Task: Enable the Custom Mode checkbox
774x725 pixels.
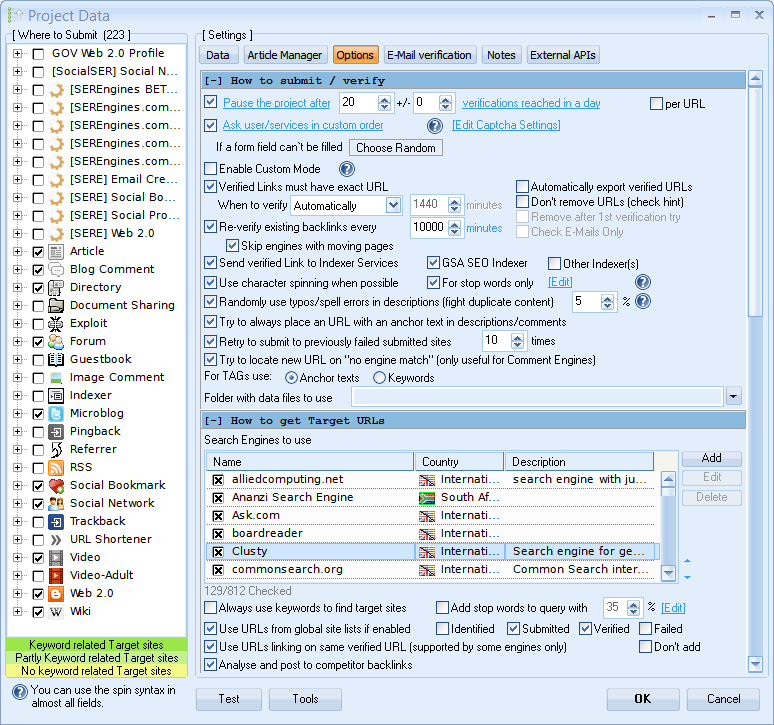Action: pos(211,169)
